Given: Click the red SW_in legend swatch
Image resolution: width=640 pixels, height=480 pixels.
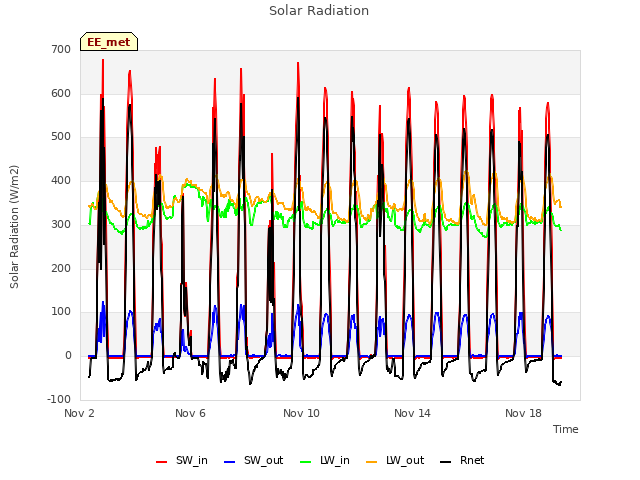Looking at the screenshot, I should (162, 462).
